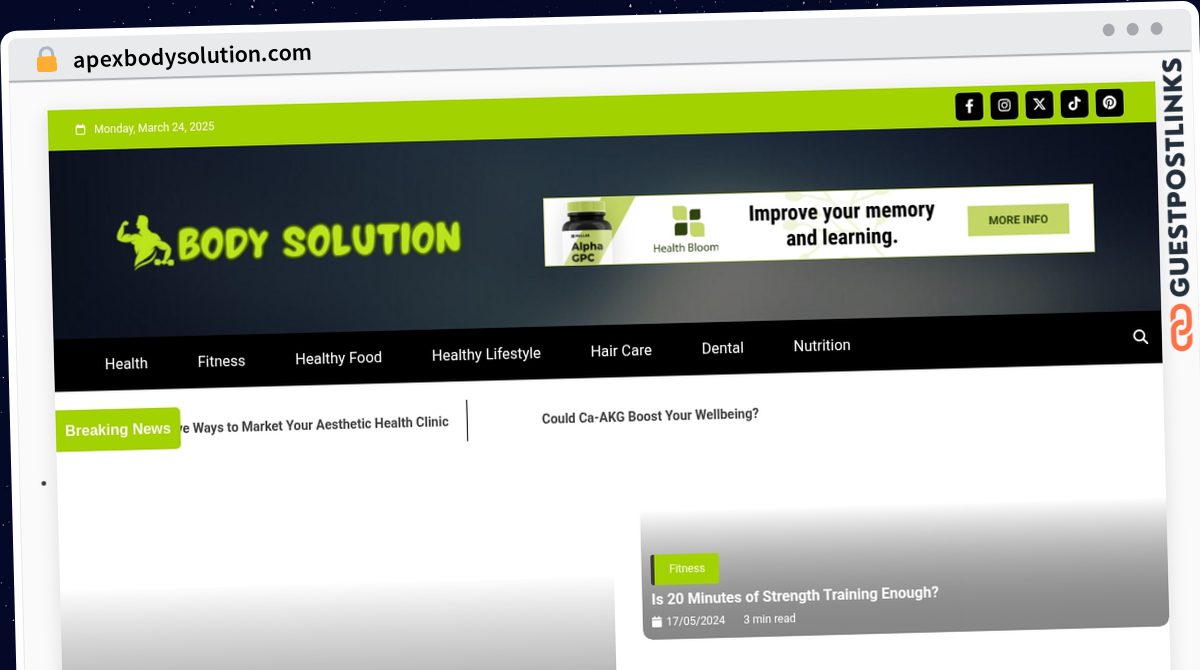Click the calendar icon beside Monday date
Viewport: 1200px width, 670px height.
click(80, 130)
